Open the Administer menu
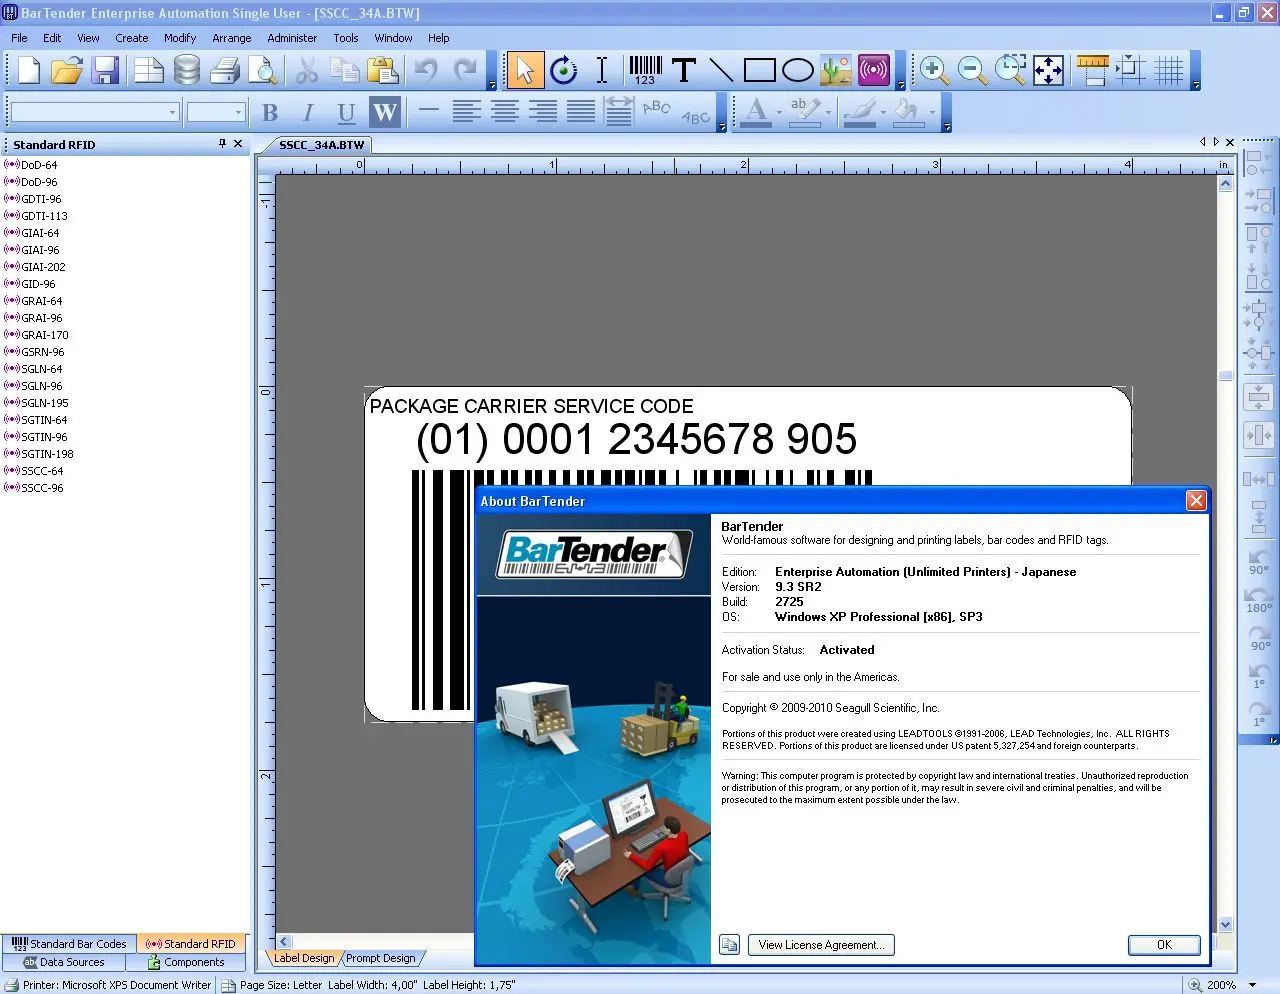This screenshot has height=994, width=1280. 292,38
